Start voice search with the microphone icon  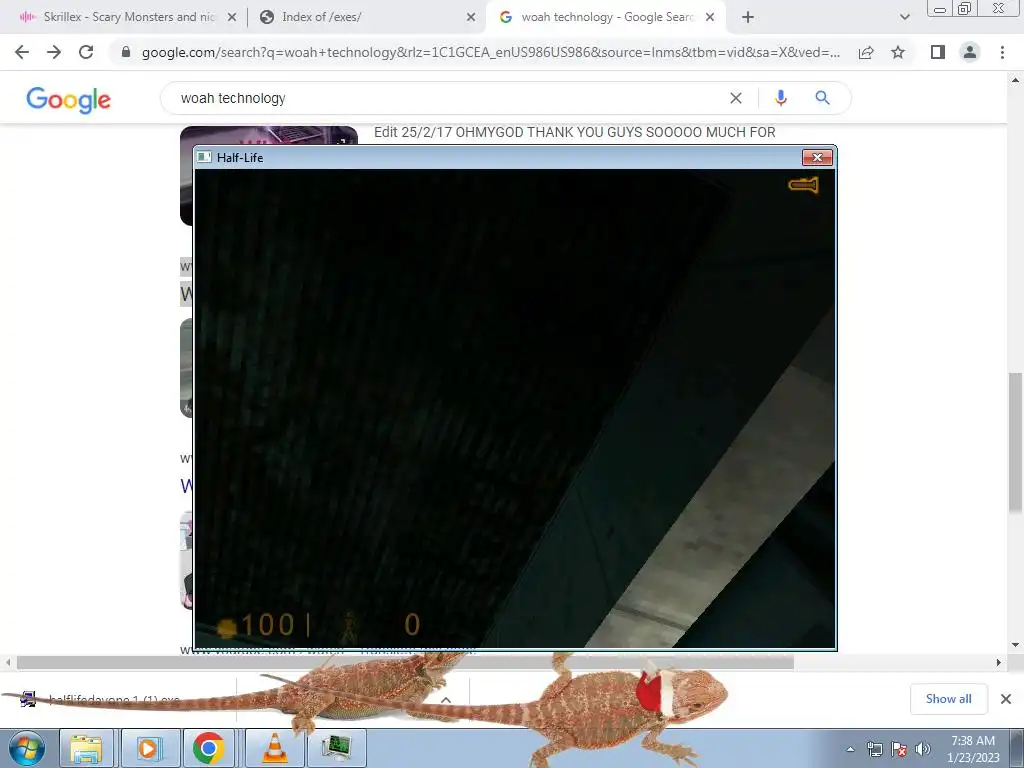[780, 98]
